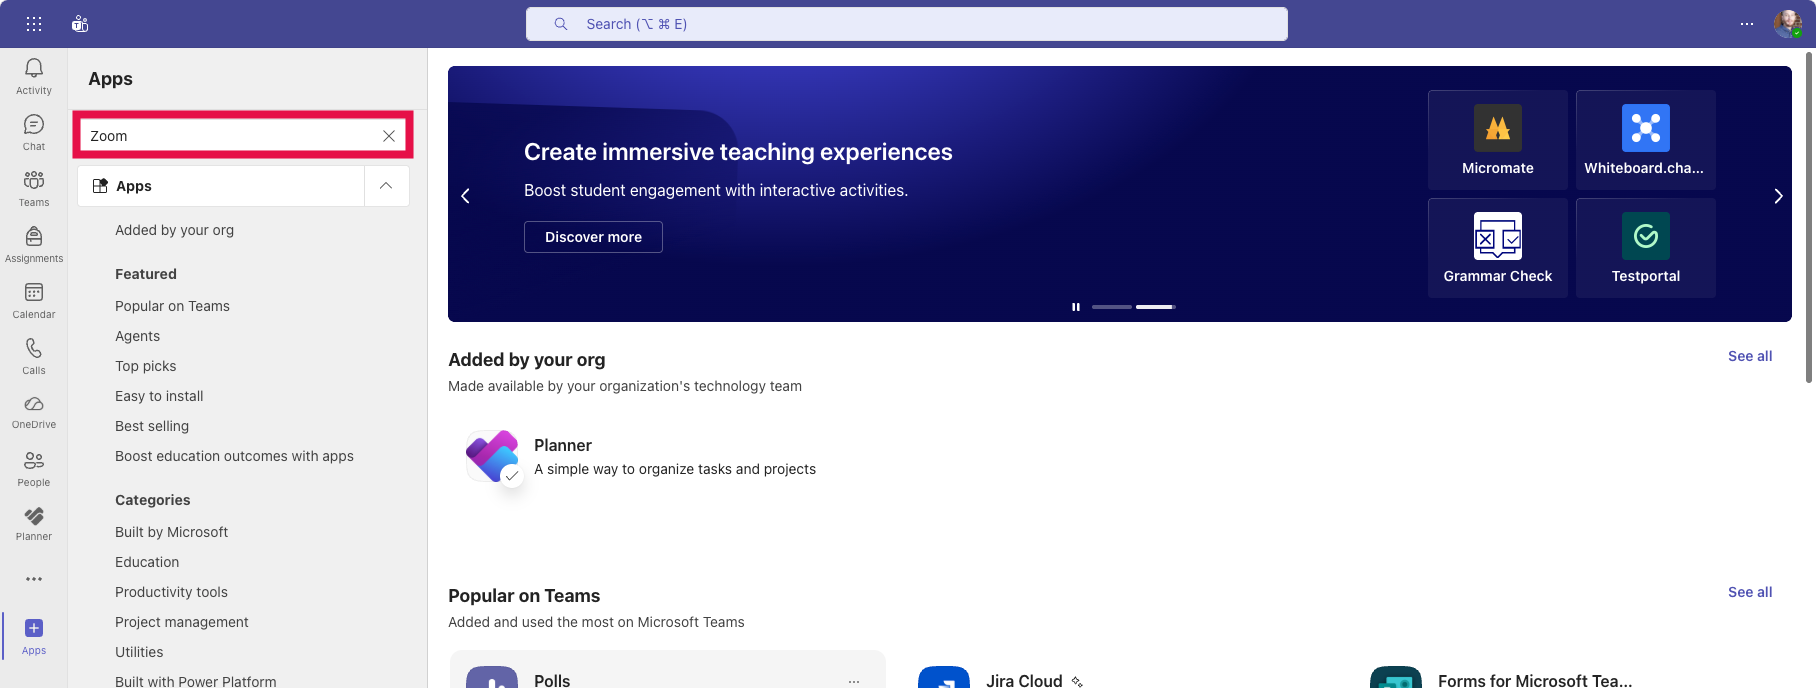
Task: Open Settings and more ellipsis menu
Action: 1747,24
